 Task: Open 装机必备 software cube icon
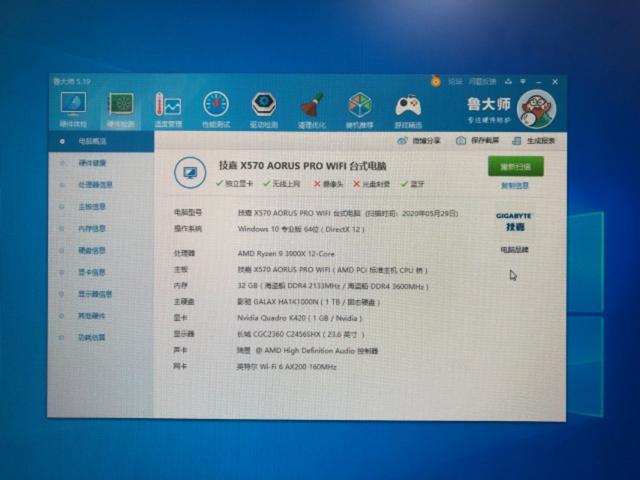point(360,107)
